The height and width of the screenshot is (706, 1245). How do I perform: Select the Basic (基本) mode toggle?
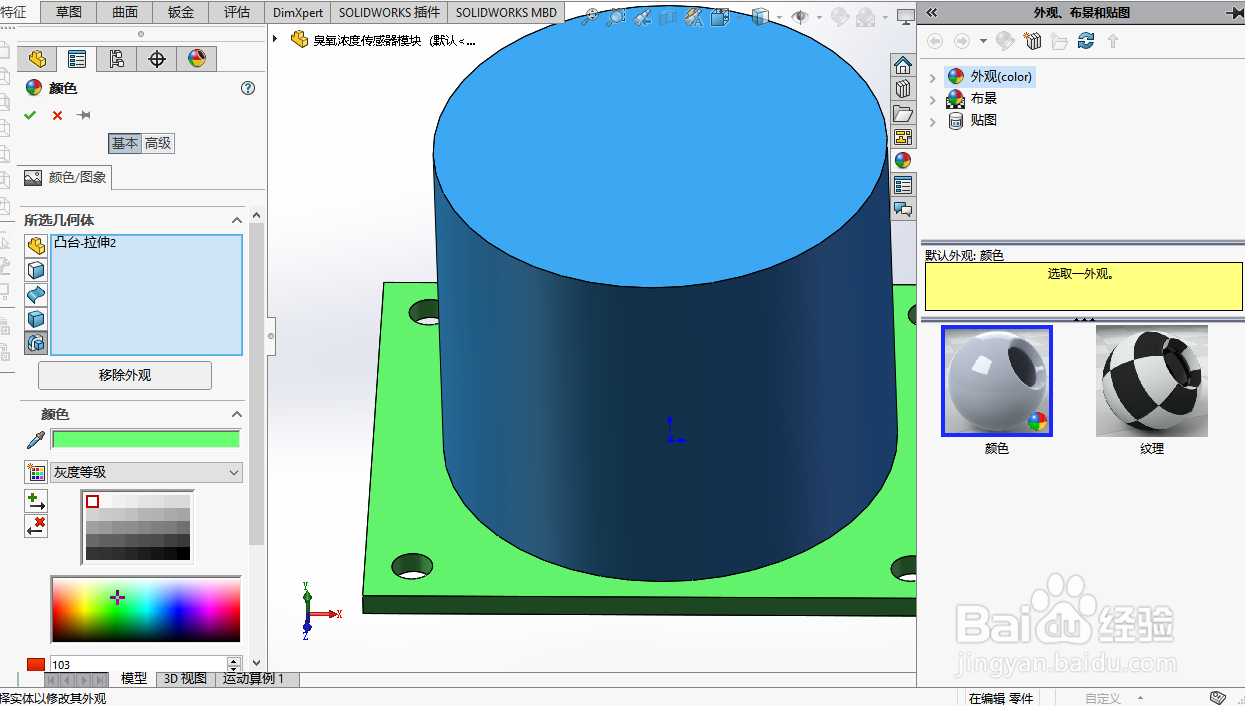(x=125, y=144)
